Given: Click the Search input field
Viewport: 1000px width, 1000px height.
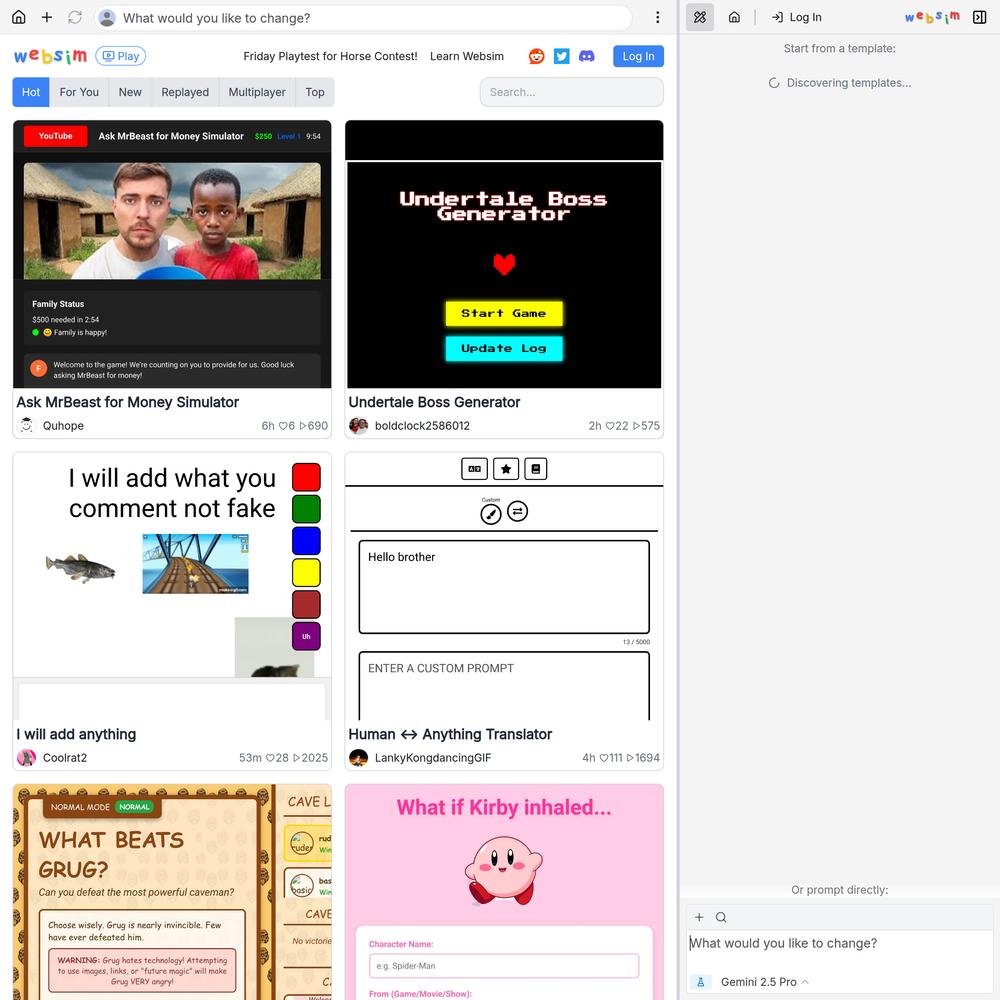Looking at the screenshot, I should tap(571, 92).
